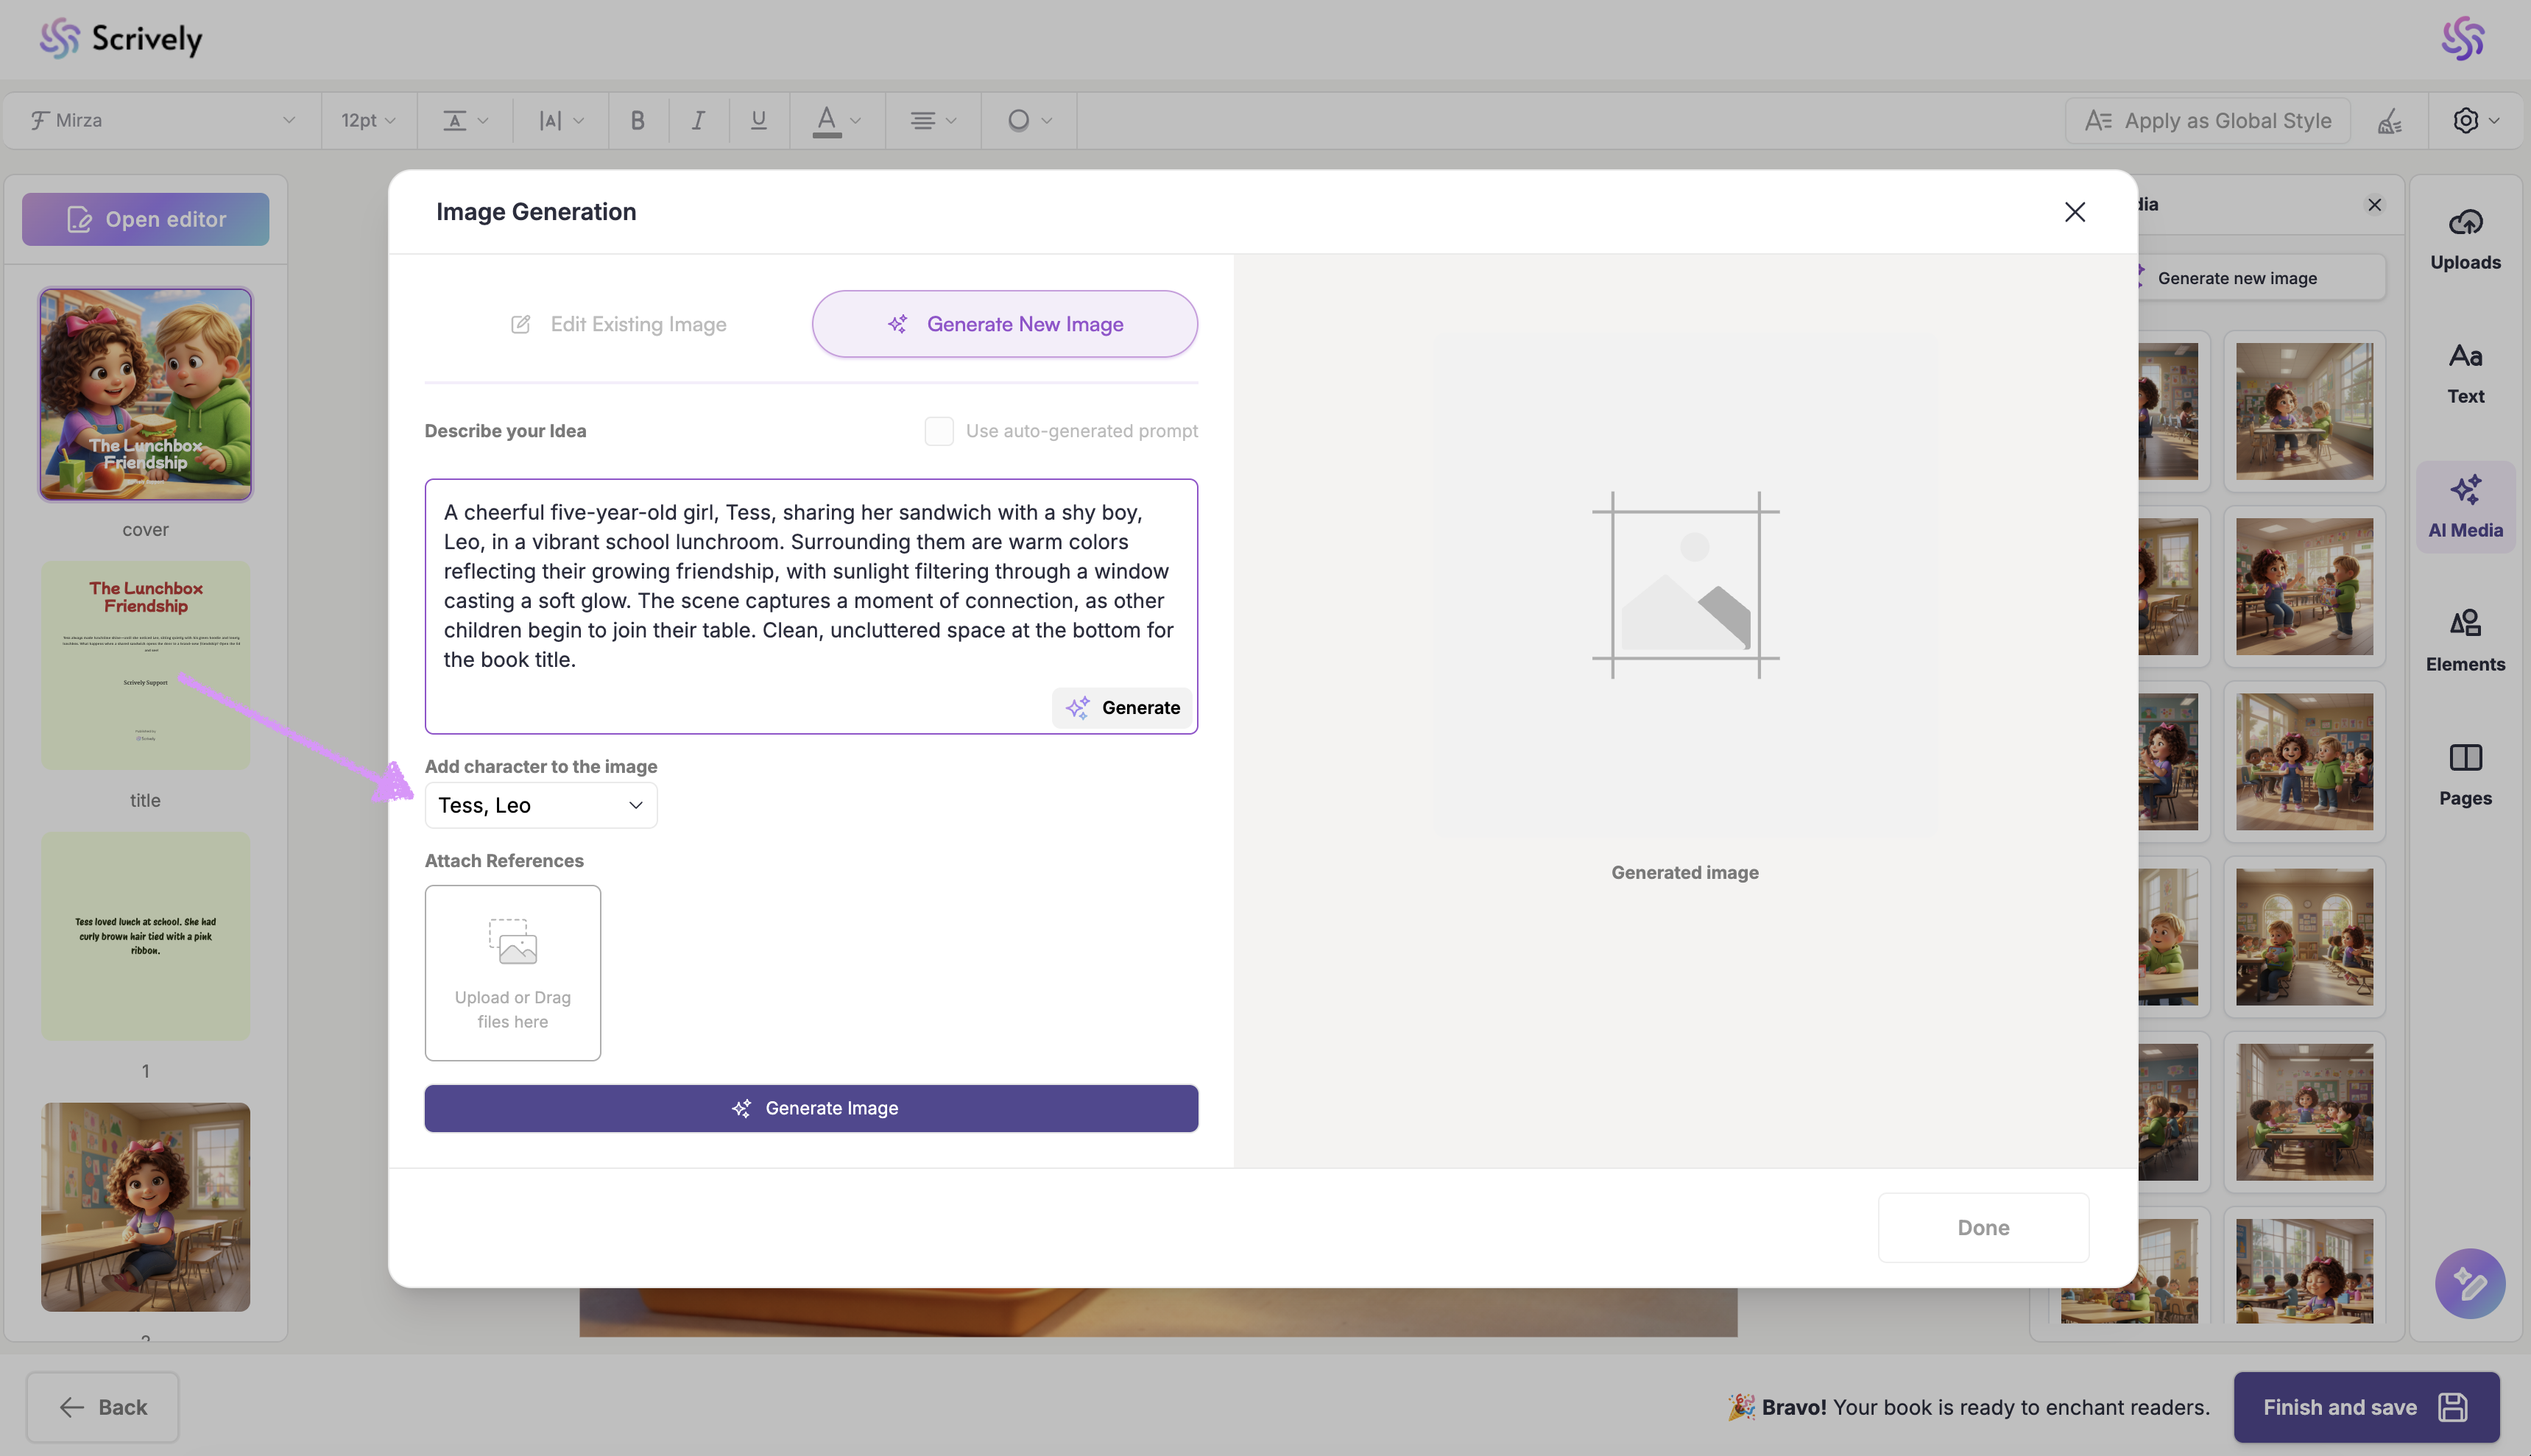Open the 12pt font size dropdown
2531x1456 pixels.
[367, 120]
